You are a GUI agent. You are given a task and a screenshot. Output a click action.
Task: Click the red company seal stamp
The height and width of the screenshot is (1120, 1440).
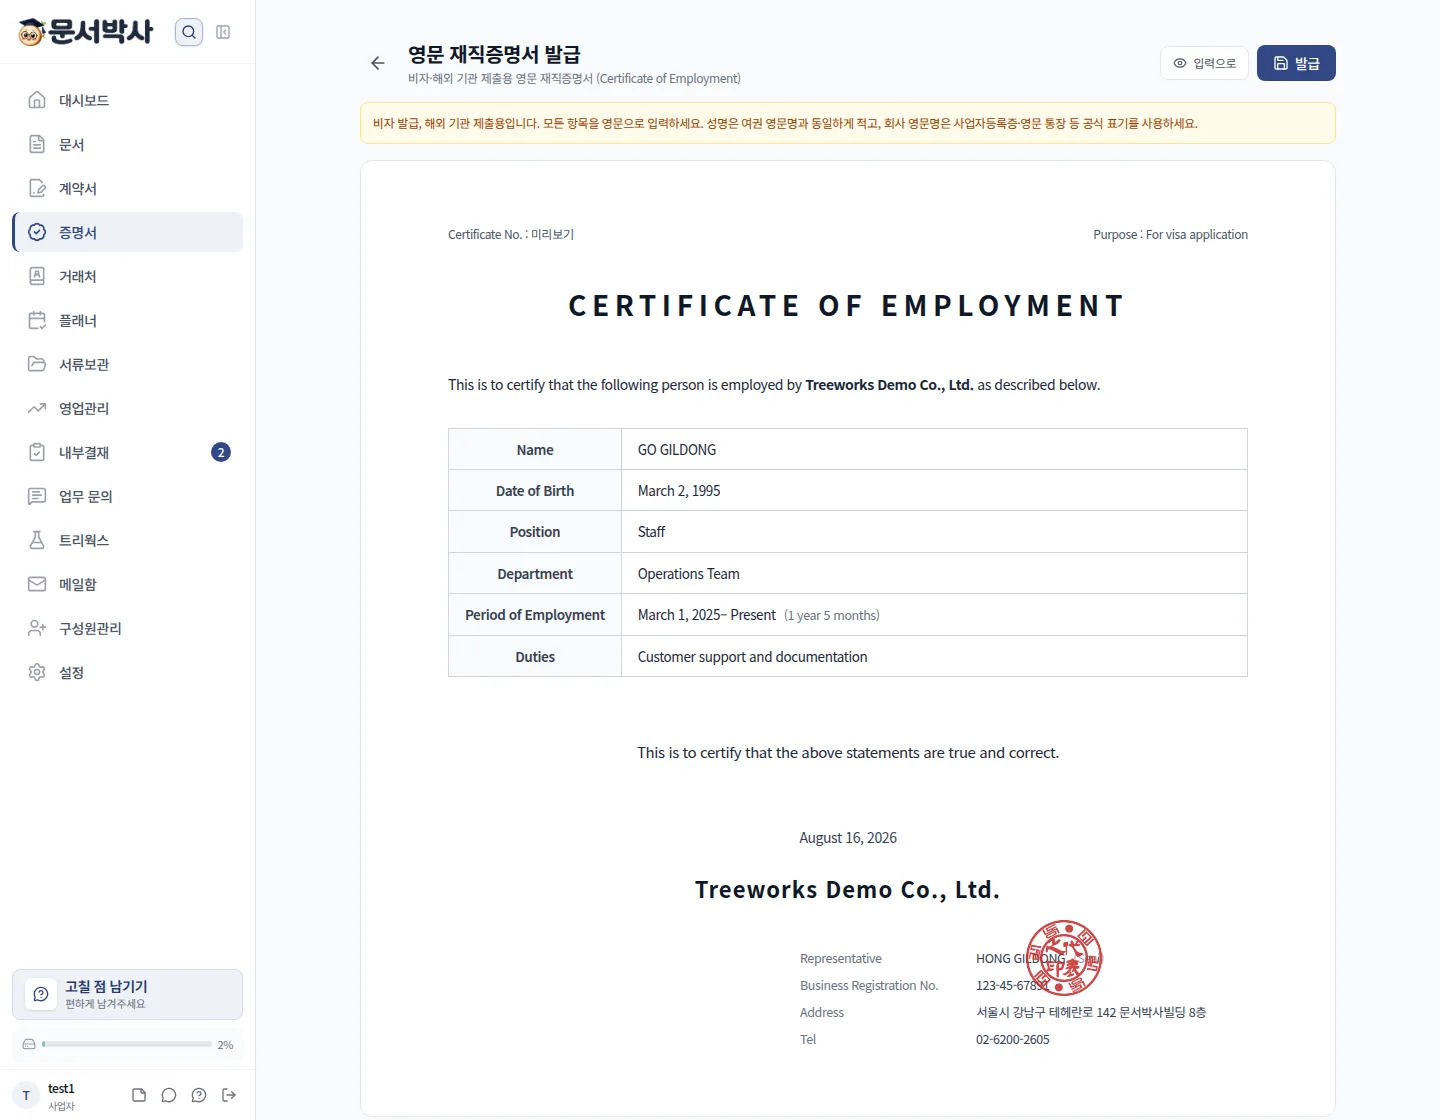click(x=1064, y=958)
